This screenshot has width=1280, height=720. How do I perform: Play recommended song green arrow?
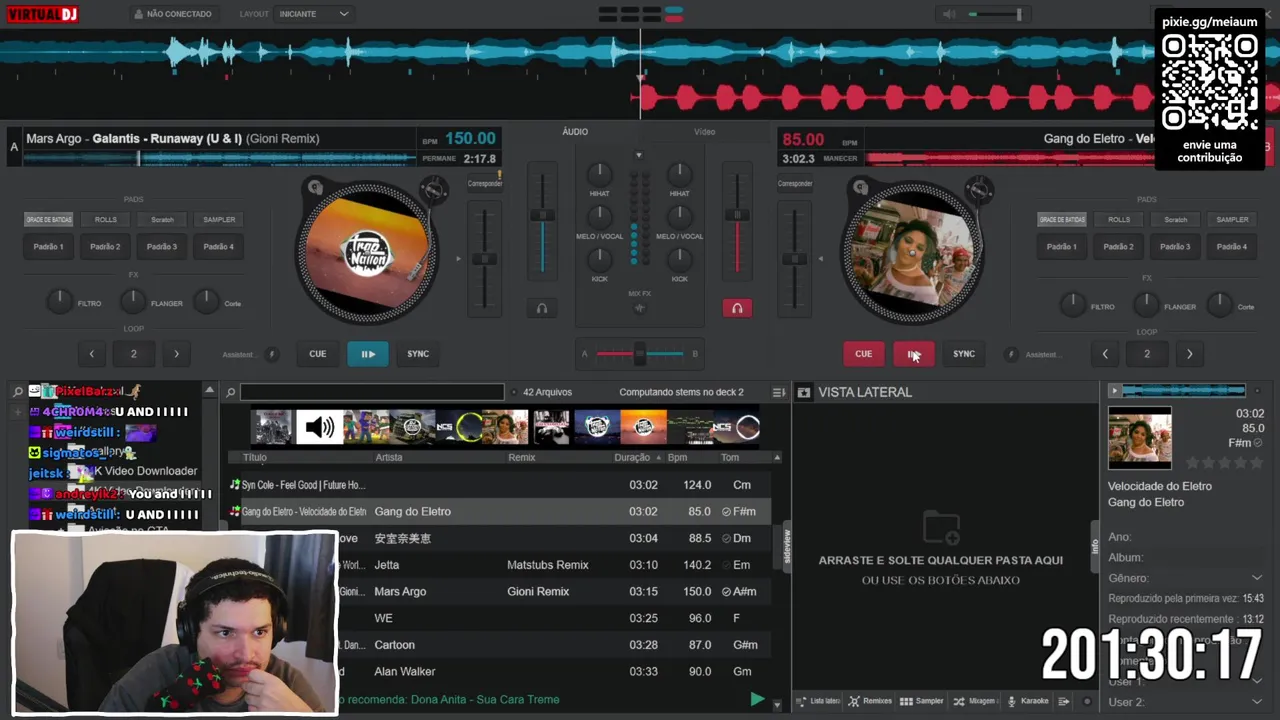(757, 699)
